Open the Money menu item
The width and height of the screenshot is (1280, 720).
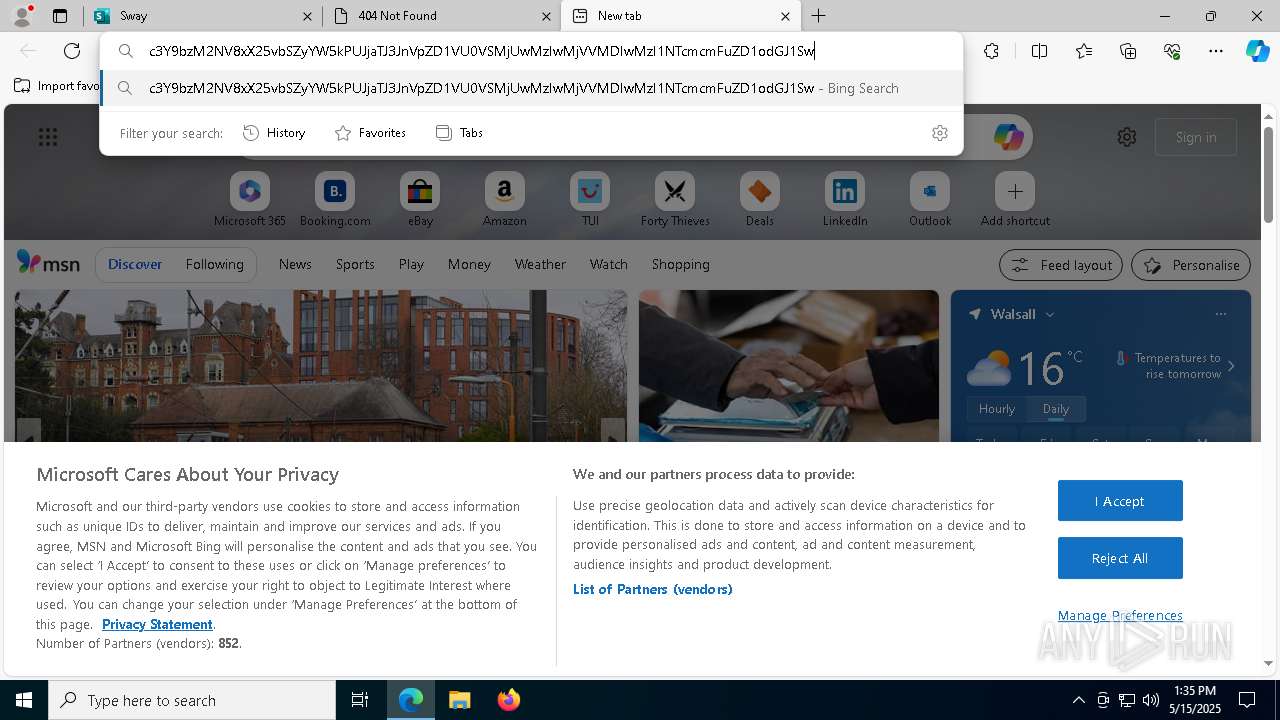(x=469, y=264)
